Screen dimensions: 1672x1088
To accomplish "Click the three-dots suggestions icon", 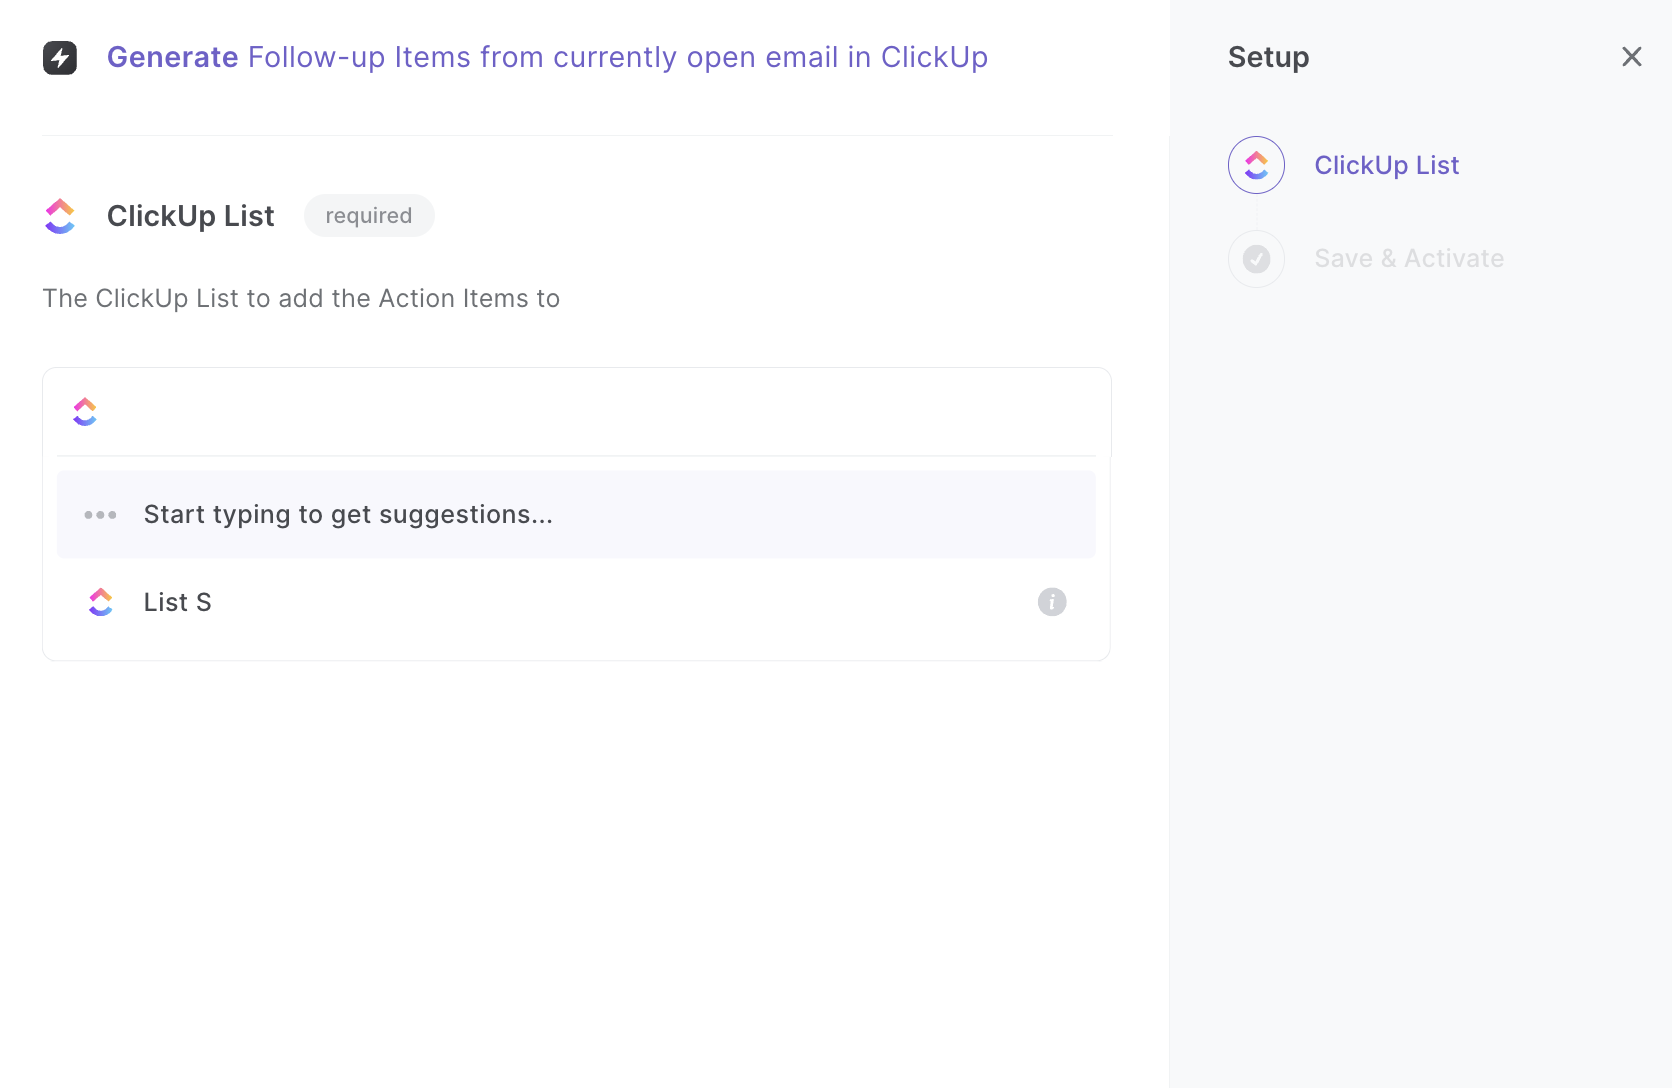I will pos(100,515).
